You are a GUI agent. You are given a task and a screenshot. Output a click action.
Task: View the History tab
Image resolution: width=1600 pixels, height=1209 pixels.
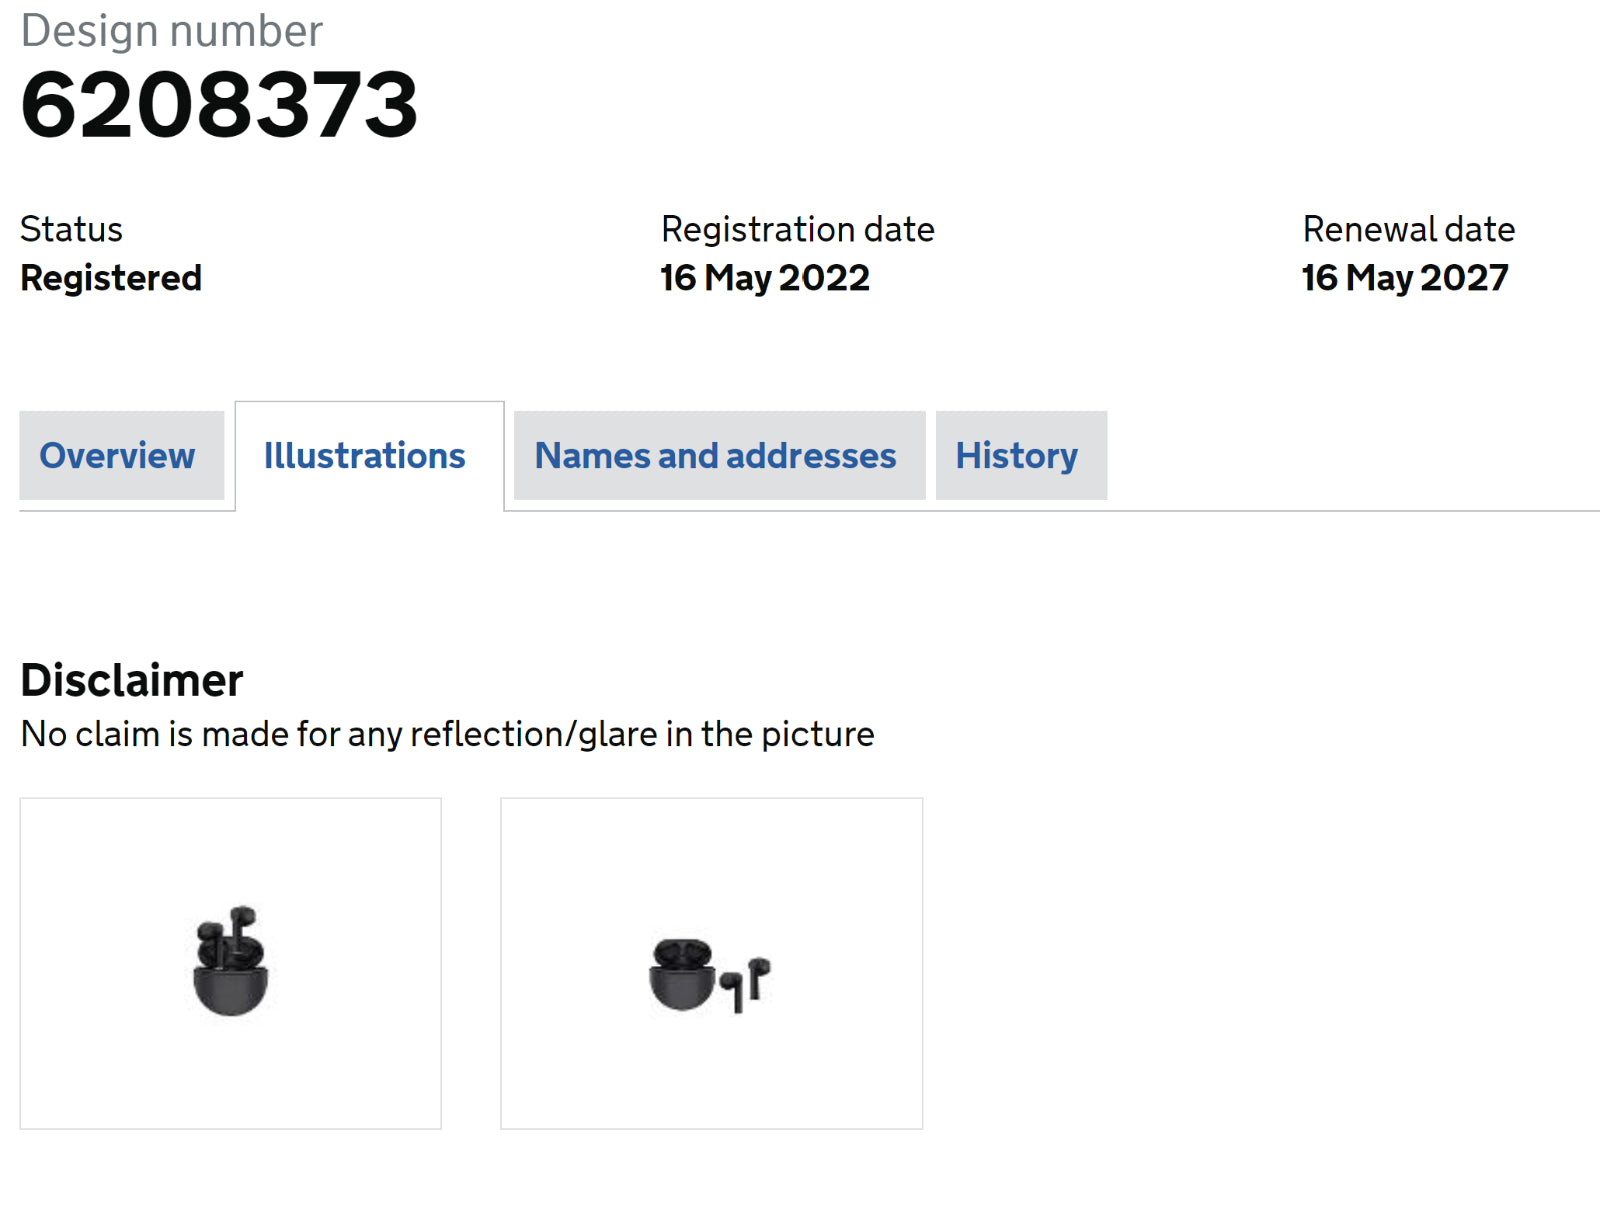point(1016,456)
